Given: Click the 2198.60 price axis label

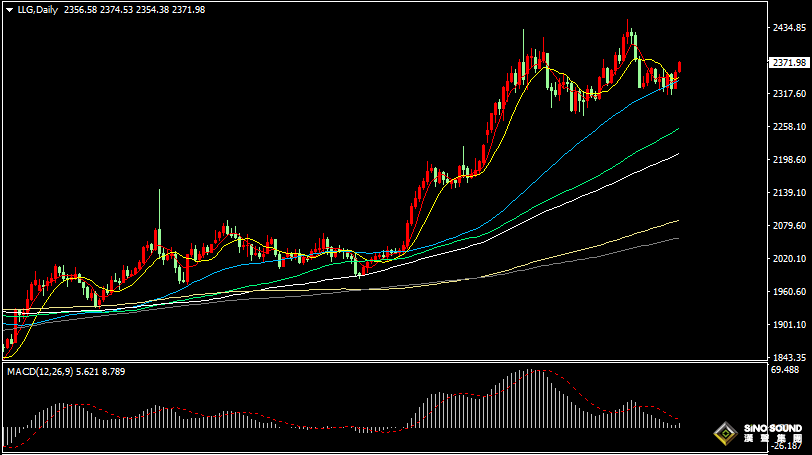Looking at the screenshot, I should (788, 160).
